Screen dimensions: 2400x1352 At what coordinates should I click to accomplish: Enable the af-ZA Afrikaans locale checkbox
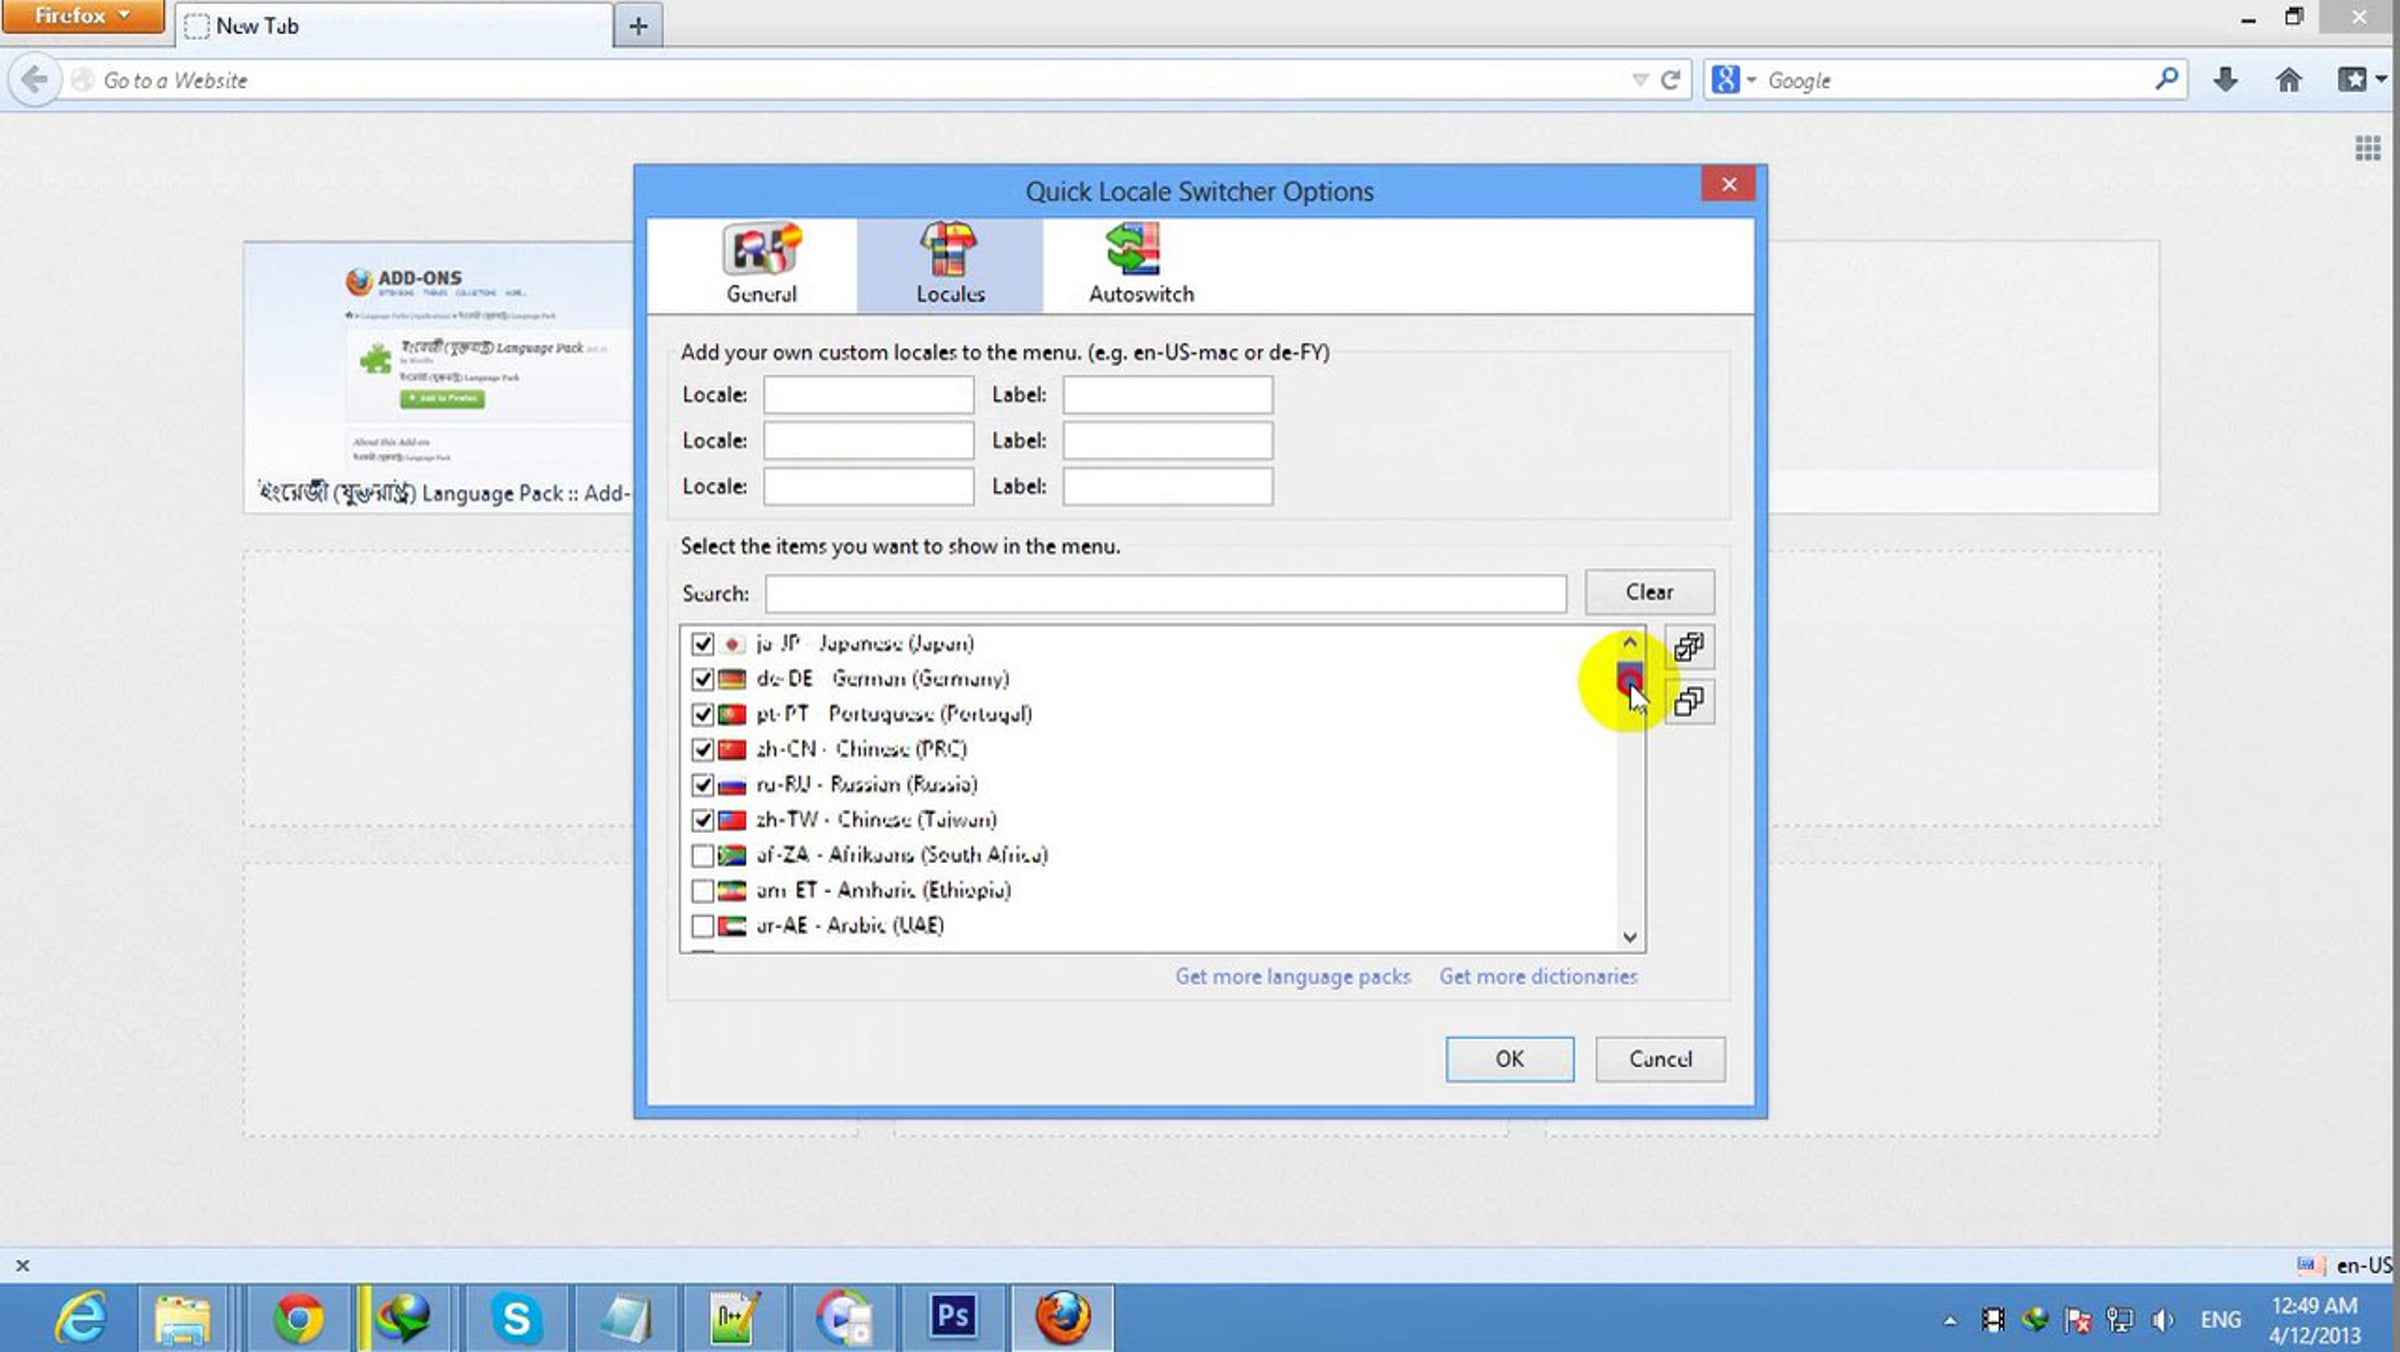(702, 856)
